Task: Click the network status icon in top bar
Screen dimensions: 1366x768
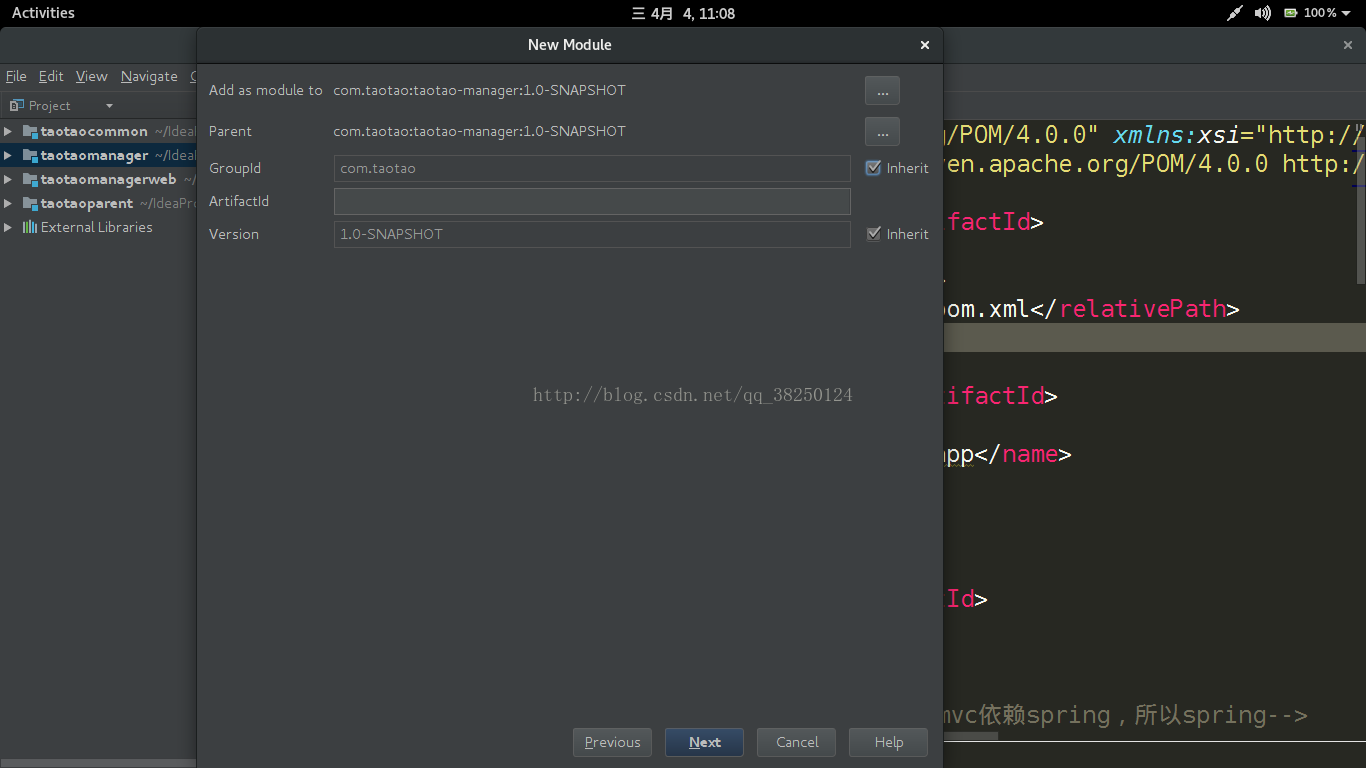Action: (x=1236, y=13)
